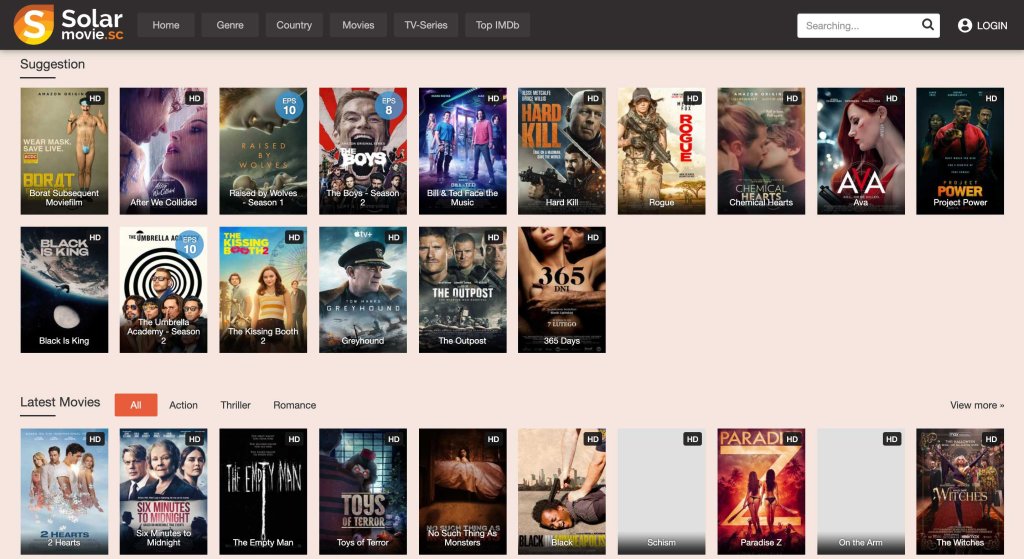Open Paradise Z movie poster

click(761, 491)
